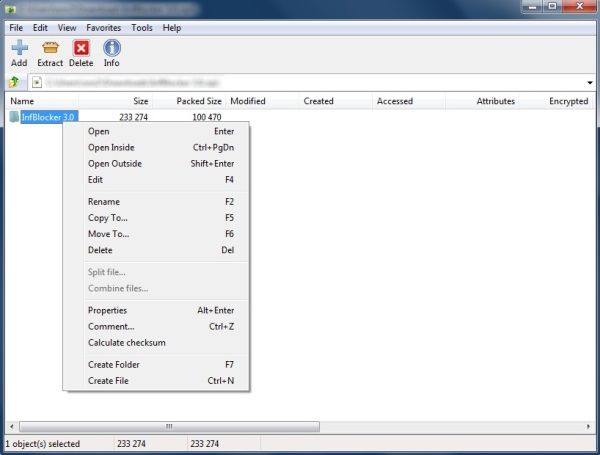Click the 100 470 packed size cell
Screen dimensions: 600x455
coord(207,117)
